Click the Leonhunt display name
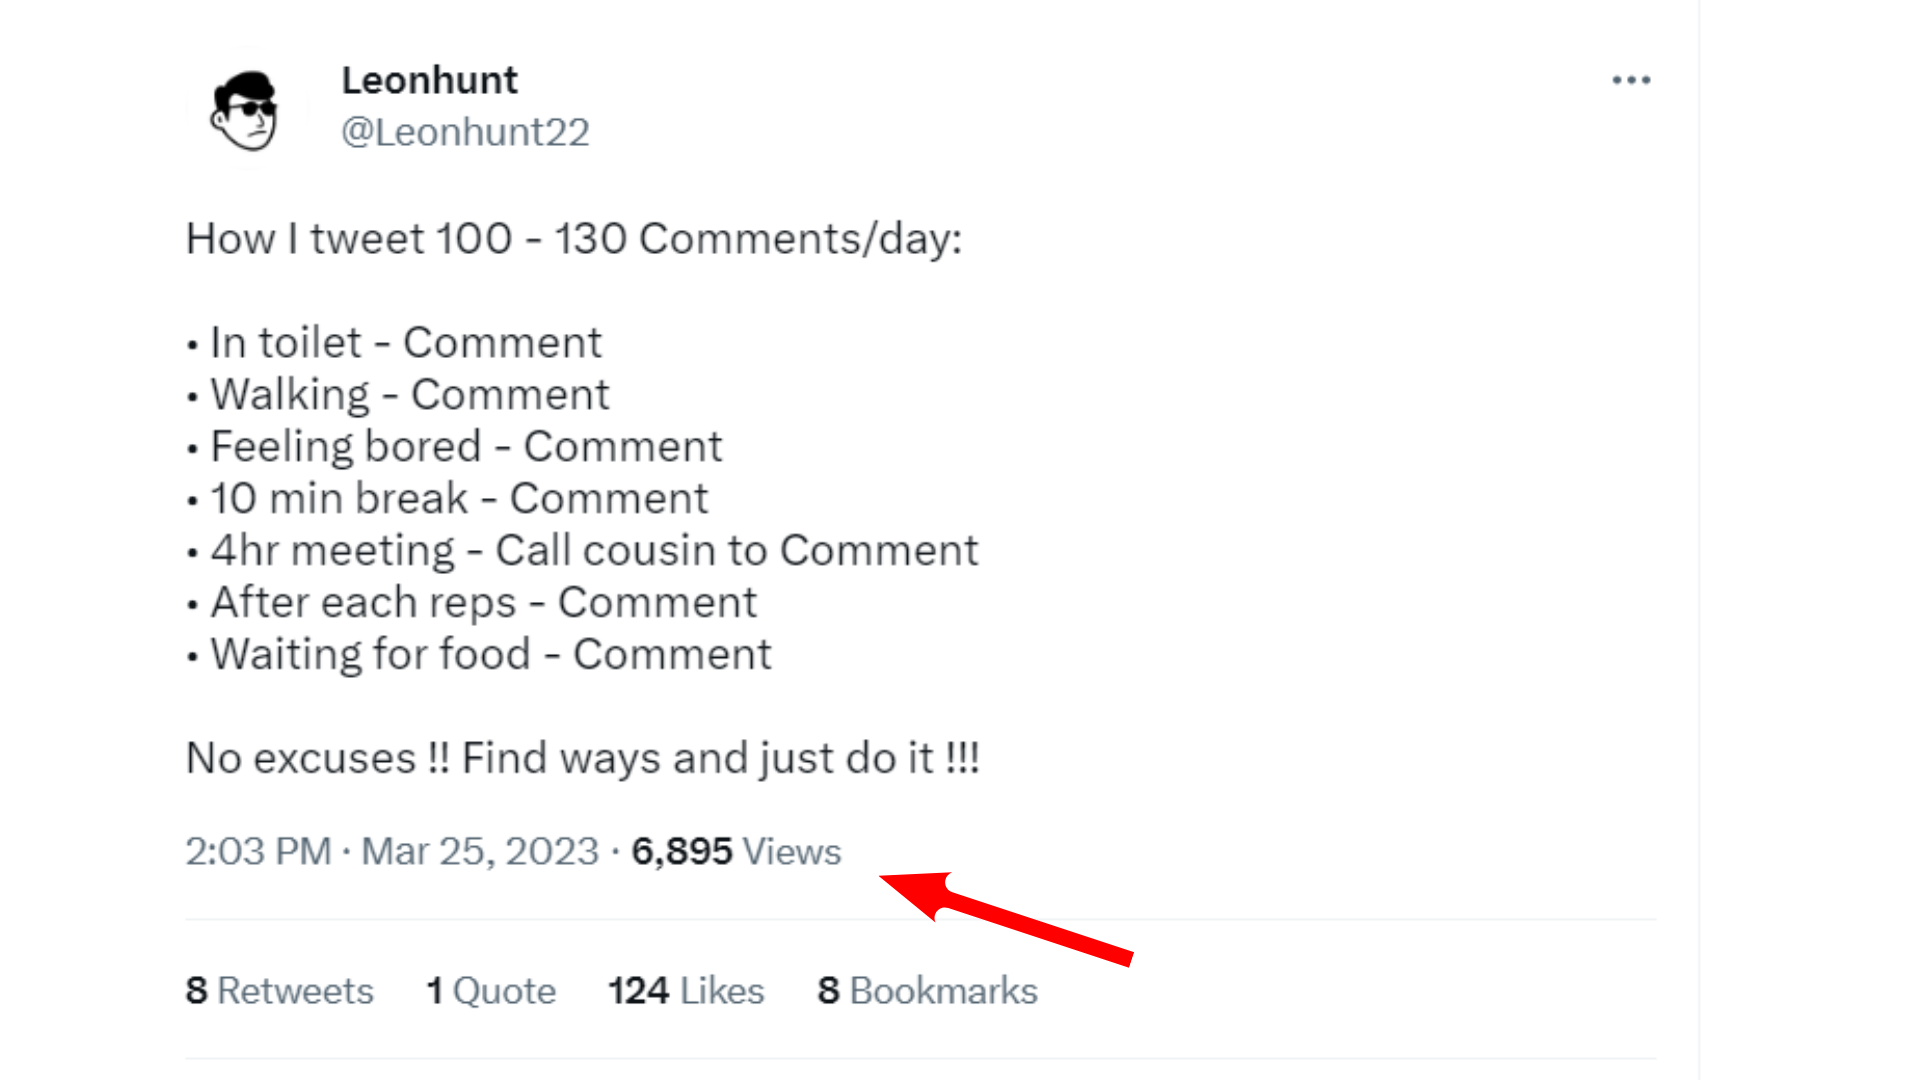This screenshot has width=1920, height=1080. [430, 80]
